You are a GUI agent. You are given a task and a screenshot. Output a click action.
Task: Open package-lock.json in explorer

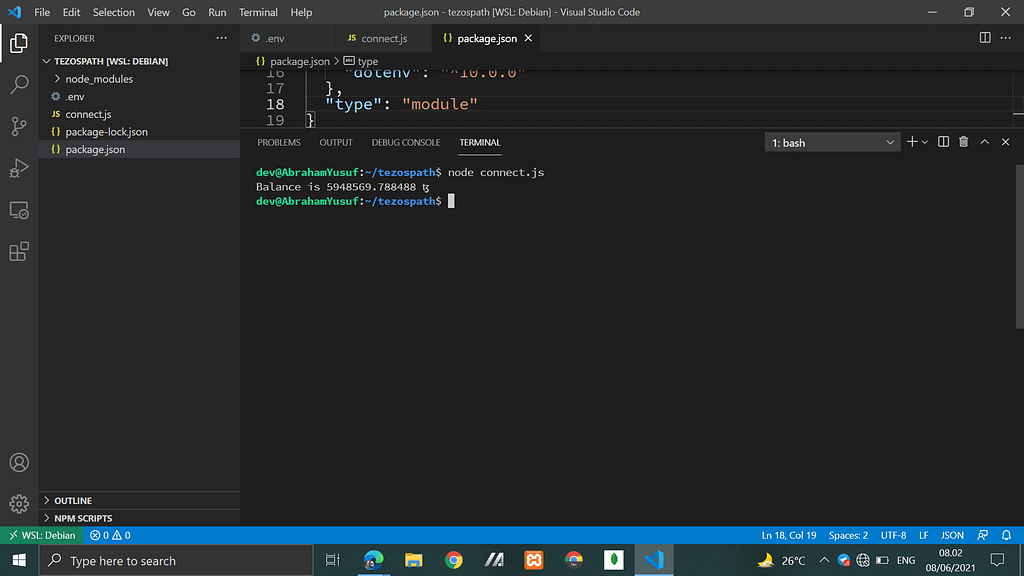pos(139,132)
